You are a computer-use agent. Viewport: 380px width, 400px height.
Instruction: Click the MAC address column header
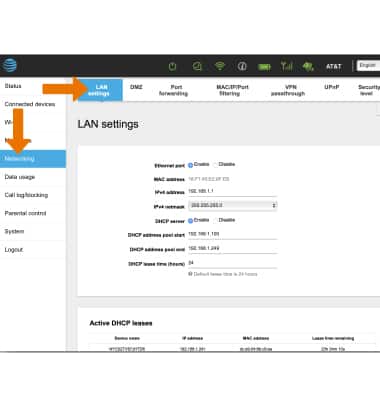pos(256,338)
